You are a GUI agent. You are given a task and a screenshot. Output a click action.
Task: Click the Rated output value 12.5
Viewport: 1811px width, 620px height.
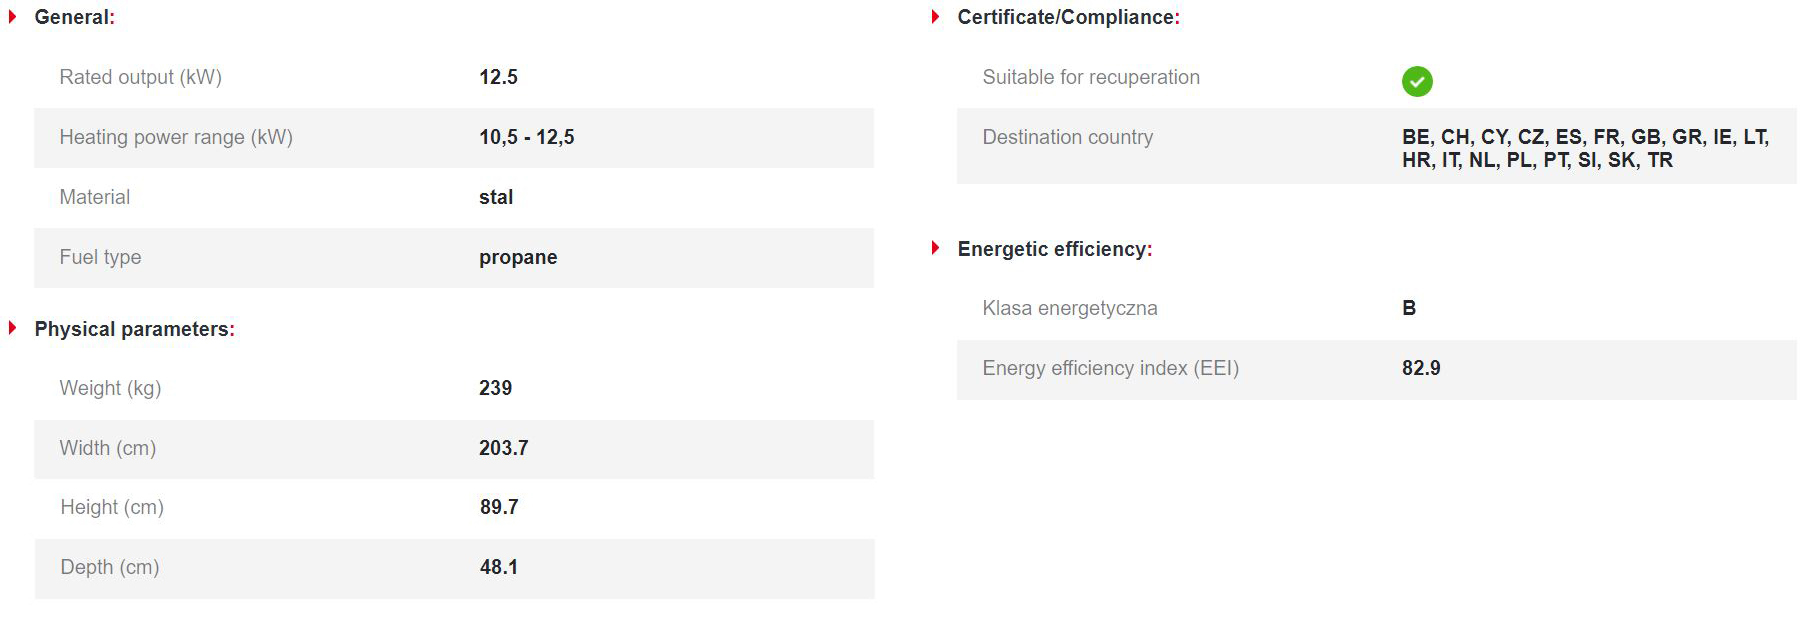point(498,77)
